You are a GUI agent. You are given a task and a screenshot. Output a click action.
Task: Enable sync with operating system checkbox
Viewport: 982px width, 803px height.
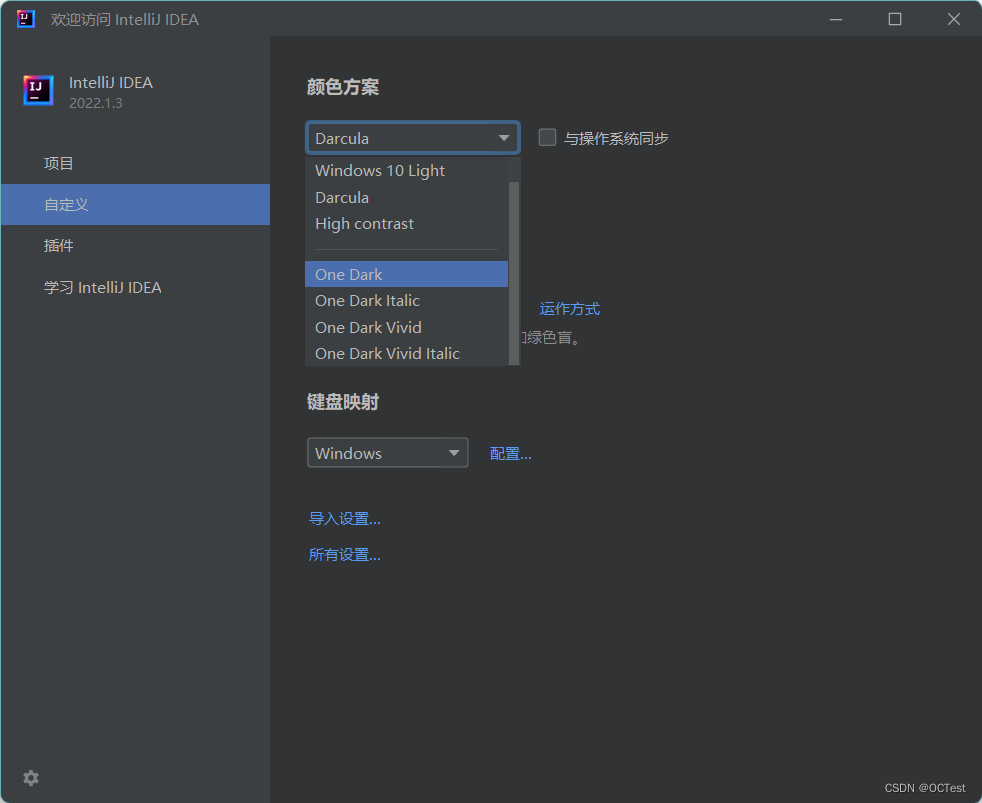[x=547, y=137]
